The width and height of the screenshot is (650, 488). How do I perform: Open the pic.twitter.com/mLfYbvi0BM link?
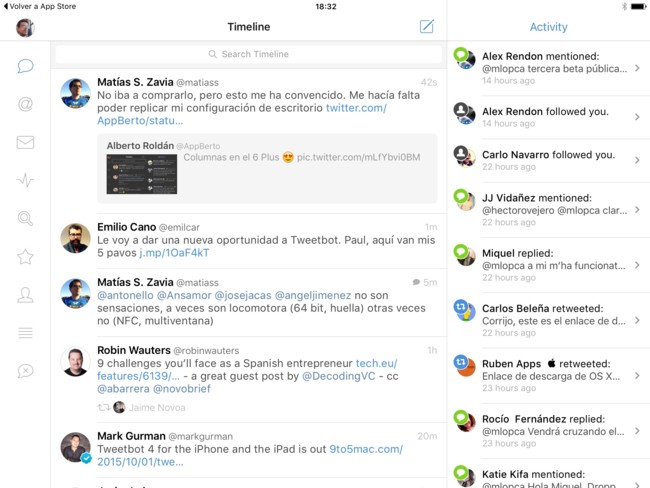pyautogui.click(x=359, y=157)
